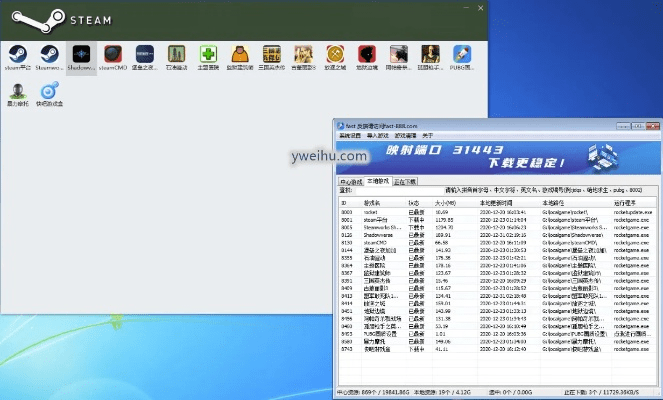Sort by 本地更新时间 column header
The width and height of the screenshot is (663, 400).
pos(483,201)
